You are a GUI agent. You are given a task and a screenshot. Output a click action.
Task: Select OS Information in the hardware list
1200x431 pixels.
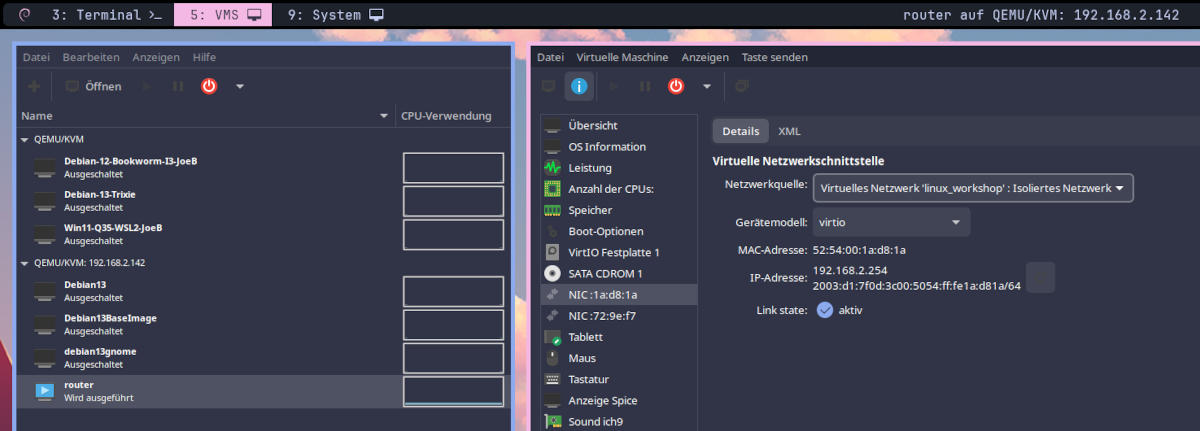[x=618, y=147]
